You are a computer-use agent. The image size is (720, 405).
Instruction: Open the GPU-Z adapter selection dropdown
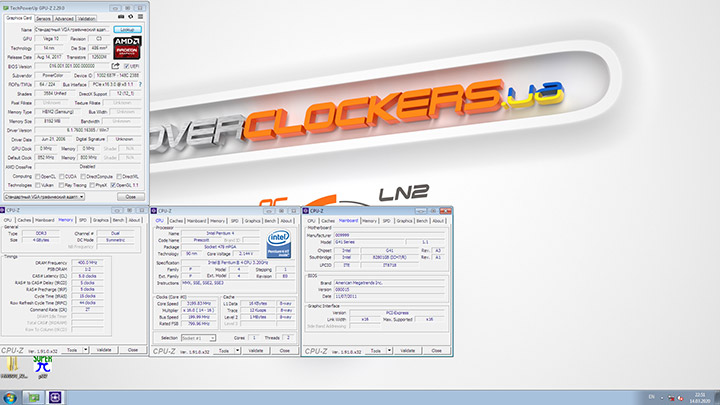click(x=44, y=197)
